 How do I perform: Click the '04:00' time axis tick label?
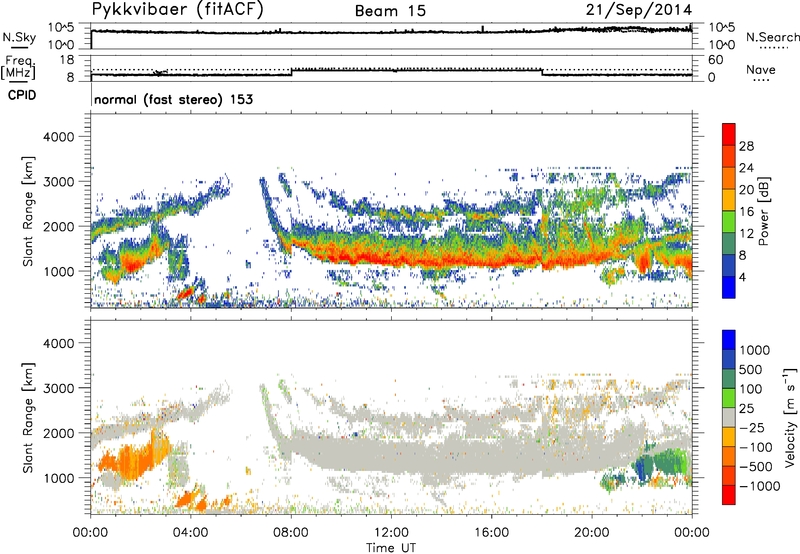coord(191,533)
